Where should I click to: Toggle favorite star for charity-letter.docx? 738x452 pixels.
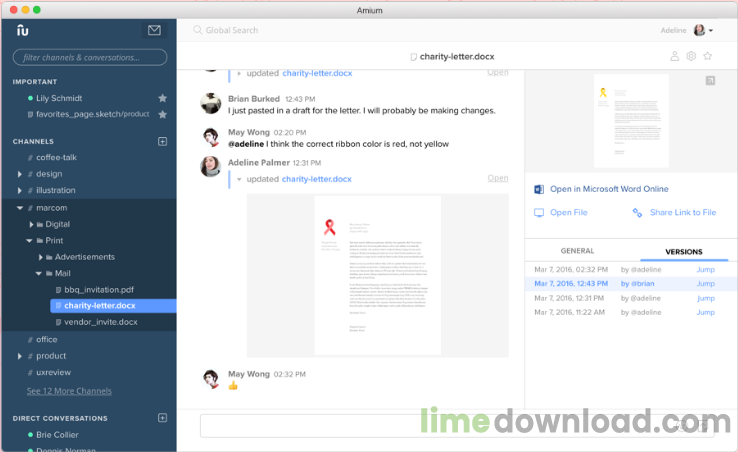(707, 57)
